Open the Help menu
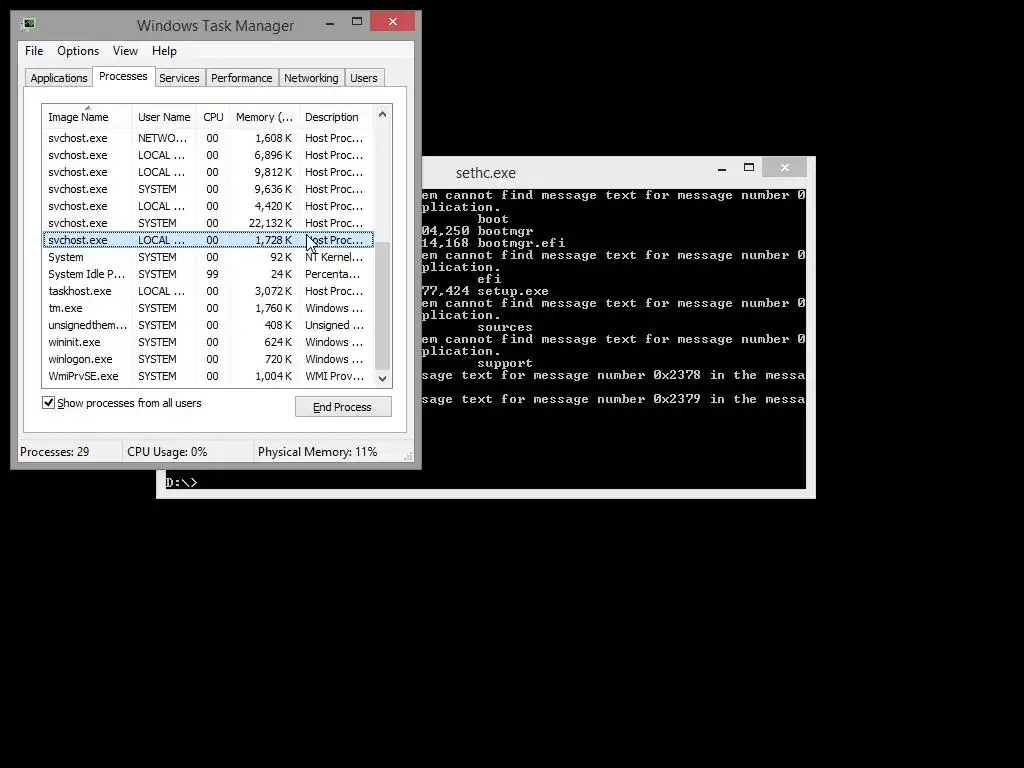The width and height of the screenshot is (1024, 768). pos(164,51)
